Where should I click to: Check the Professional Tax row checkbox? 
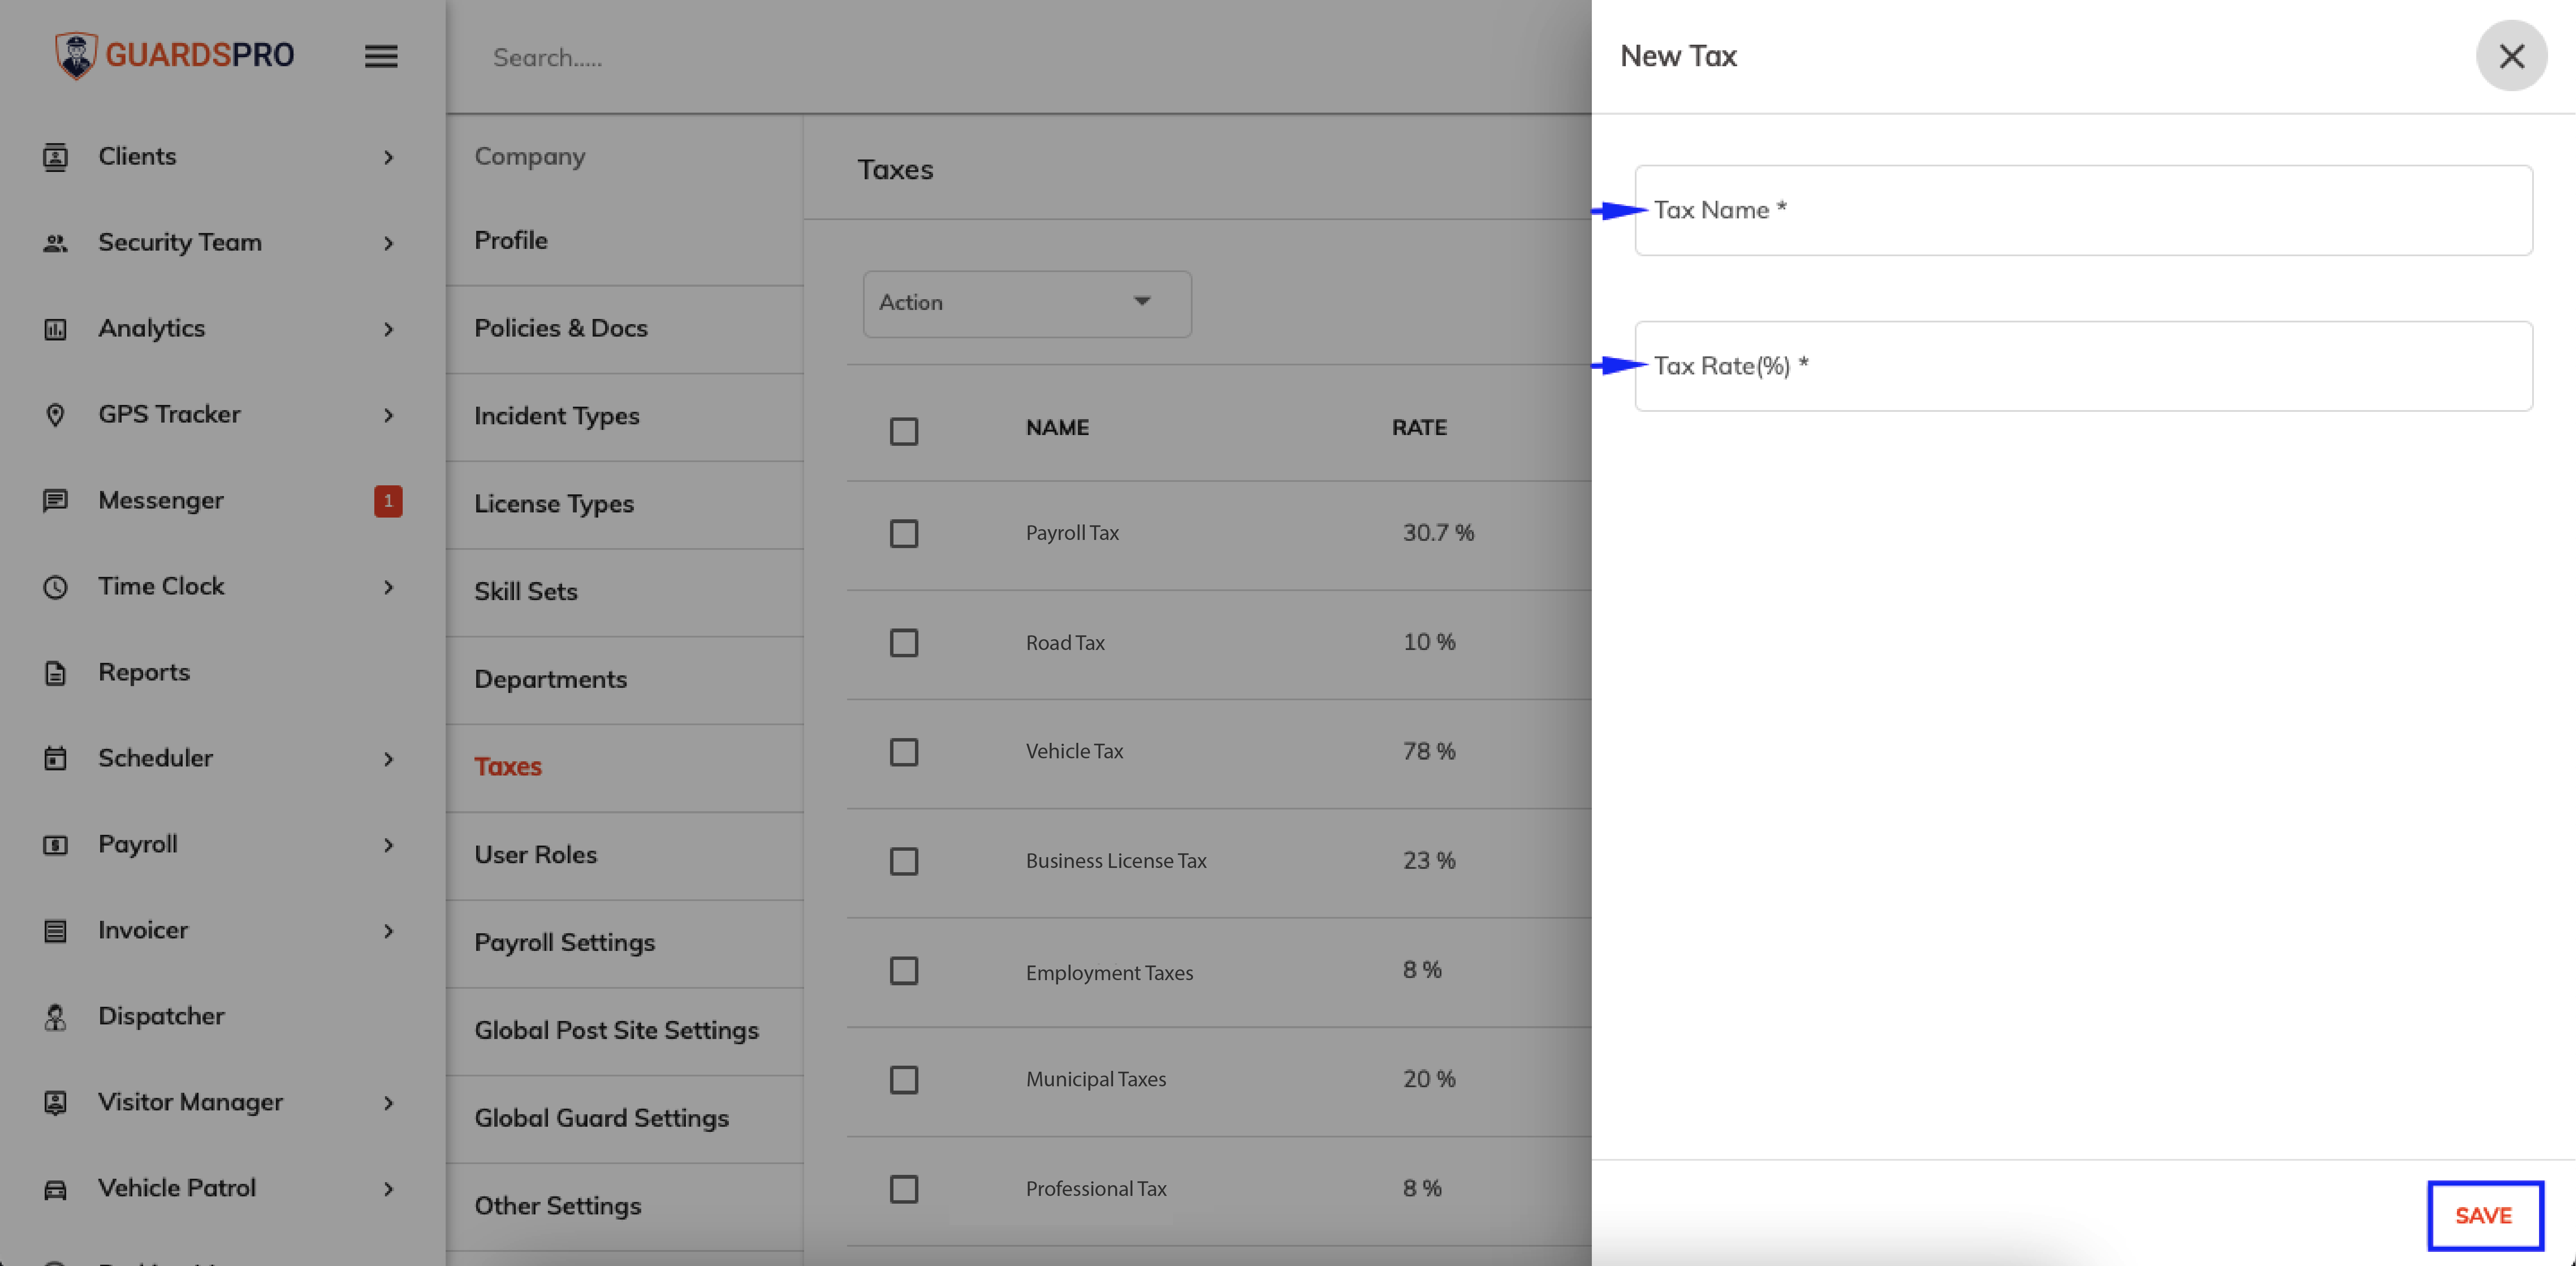[x=904, y=1189]
